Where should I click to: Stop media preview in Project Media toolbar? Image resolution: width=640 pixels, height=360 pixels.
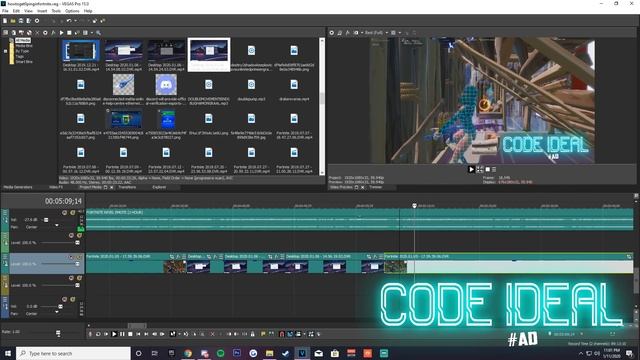69,33
